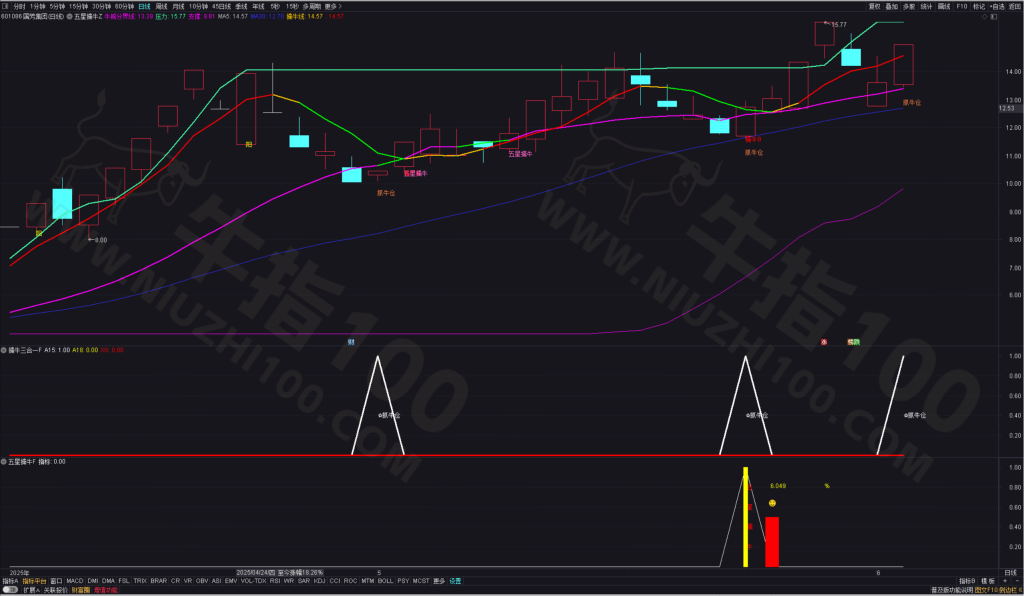Screen dimensions: 1024x596
Task: Select the 15分钟 timeframe
Action: click(78, 7)
